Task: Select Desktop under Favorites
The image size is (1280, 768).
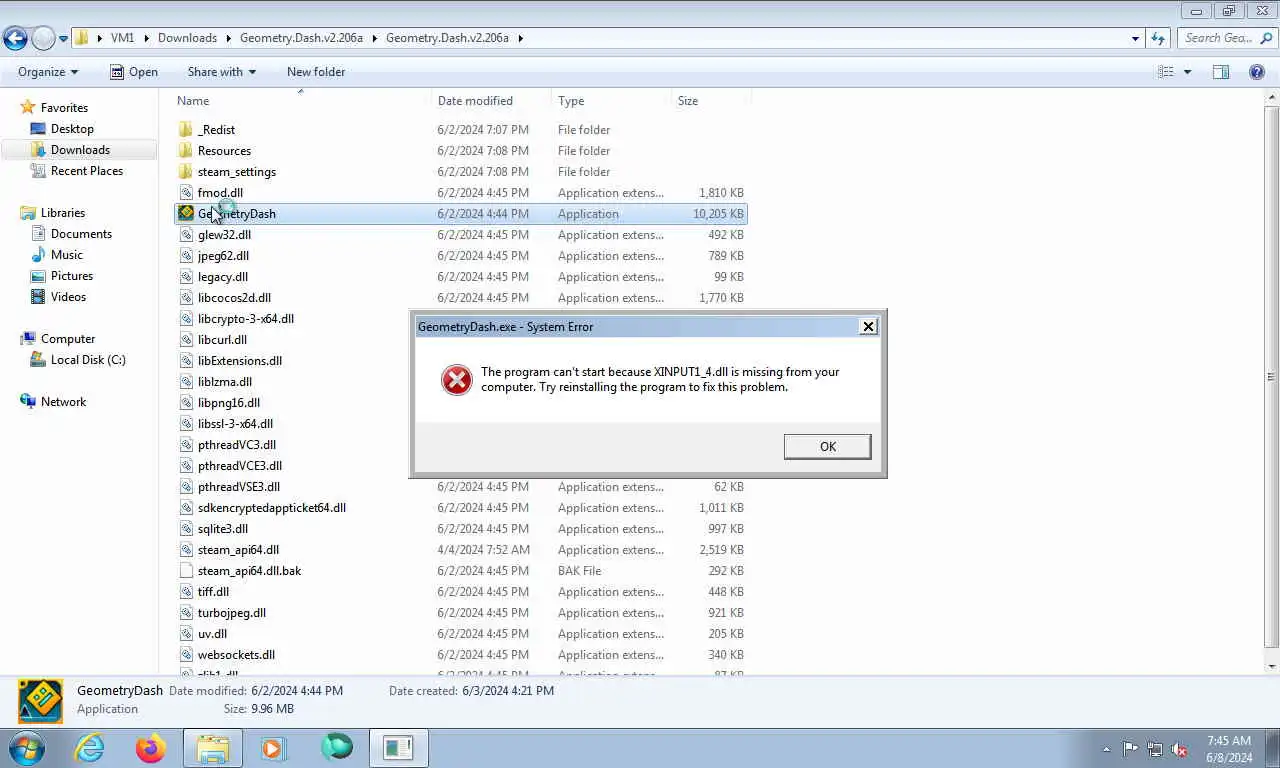Action: point(72,128)
